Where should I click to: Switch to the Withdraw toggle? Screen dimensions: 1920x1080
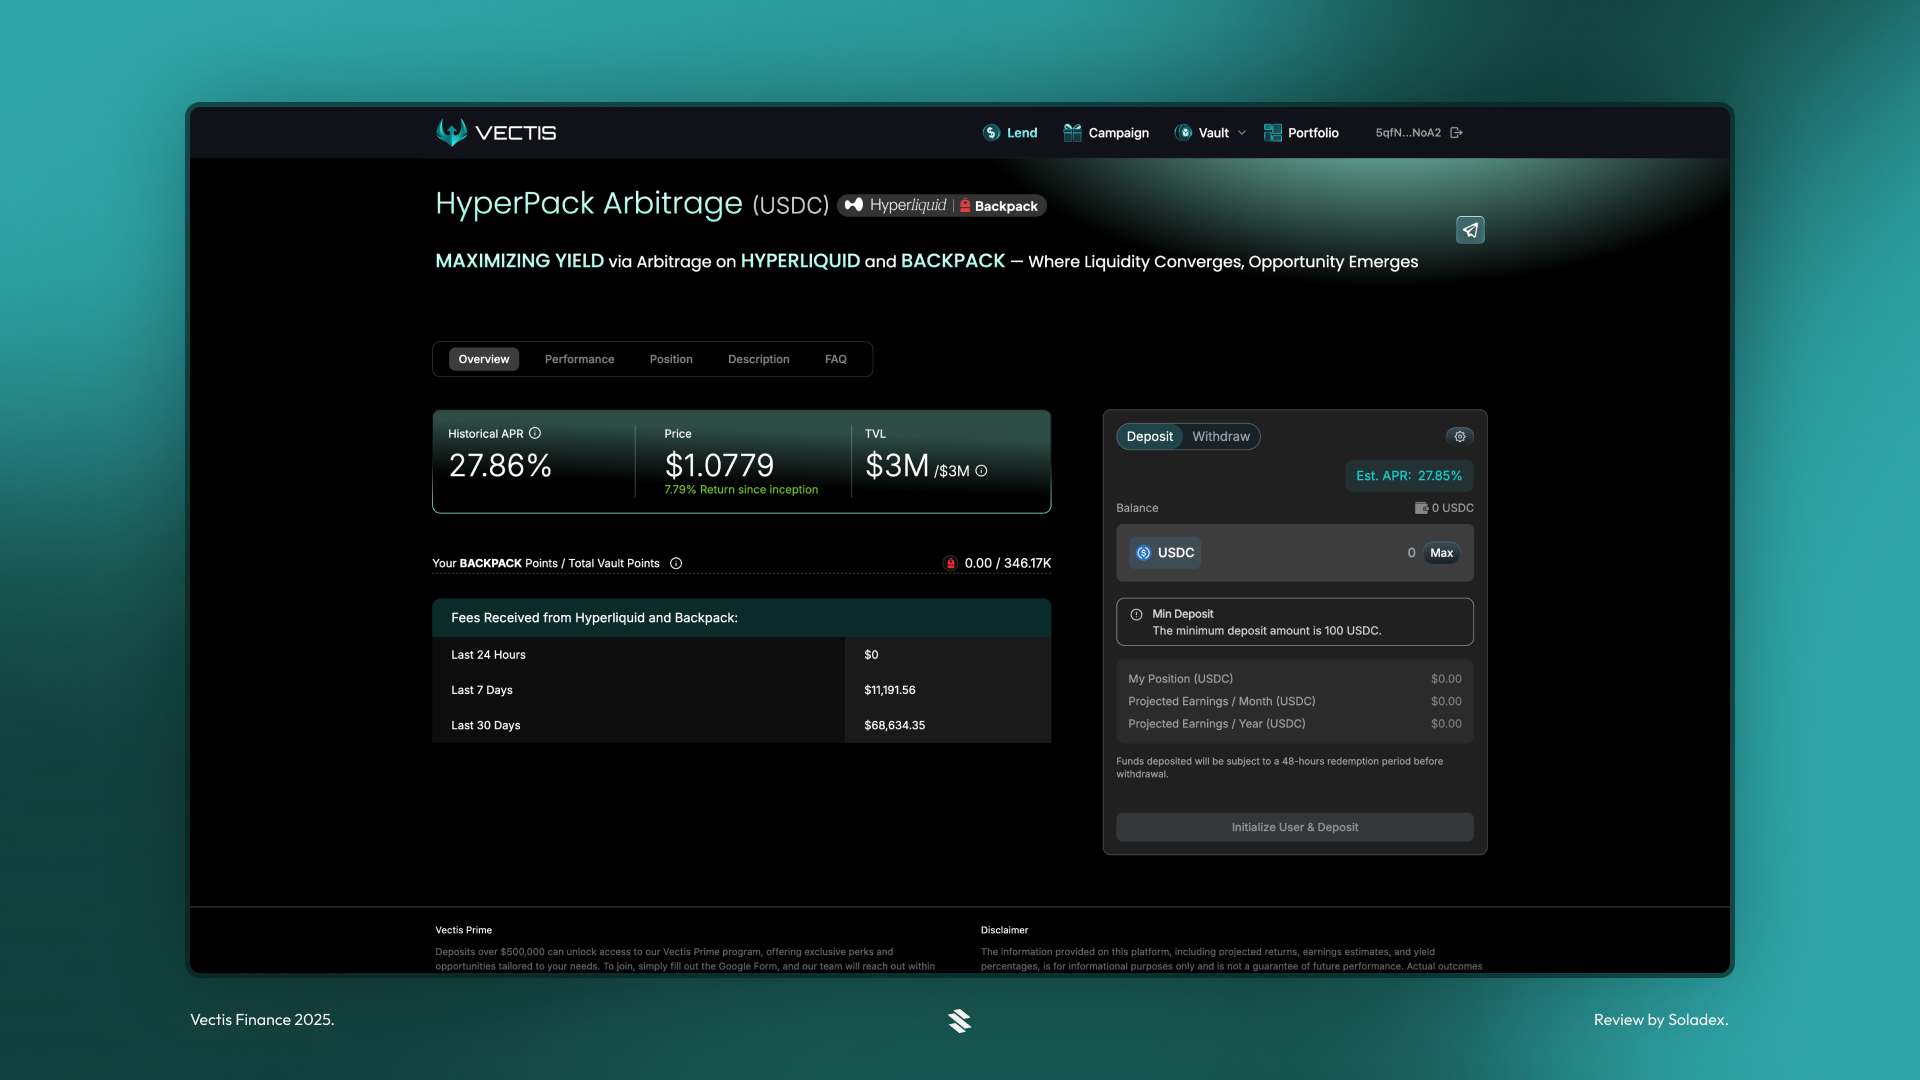pyautogui.click(x=1221, y=437)
